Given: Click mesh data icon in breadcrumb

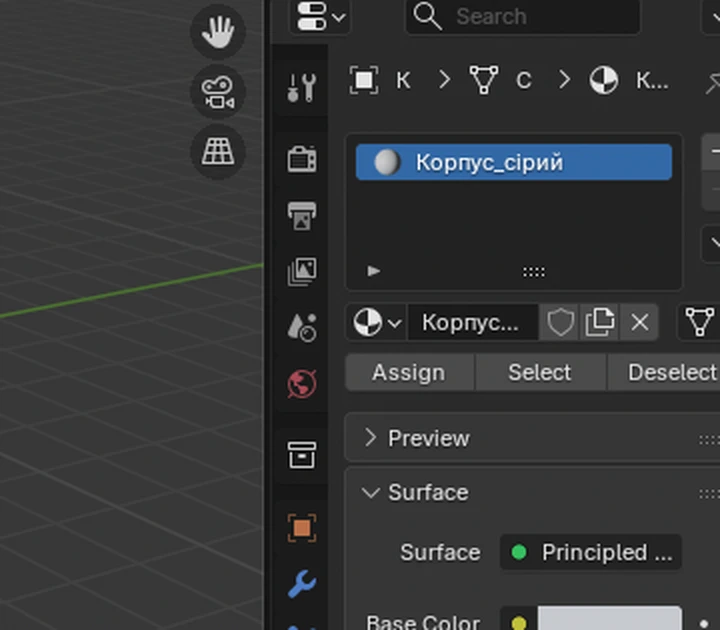Looking at the screenshot, I should pos(484,80).
